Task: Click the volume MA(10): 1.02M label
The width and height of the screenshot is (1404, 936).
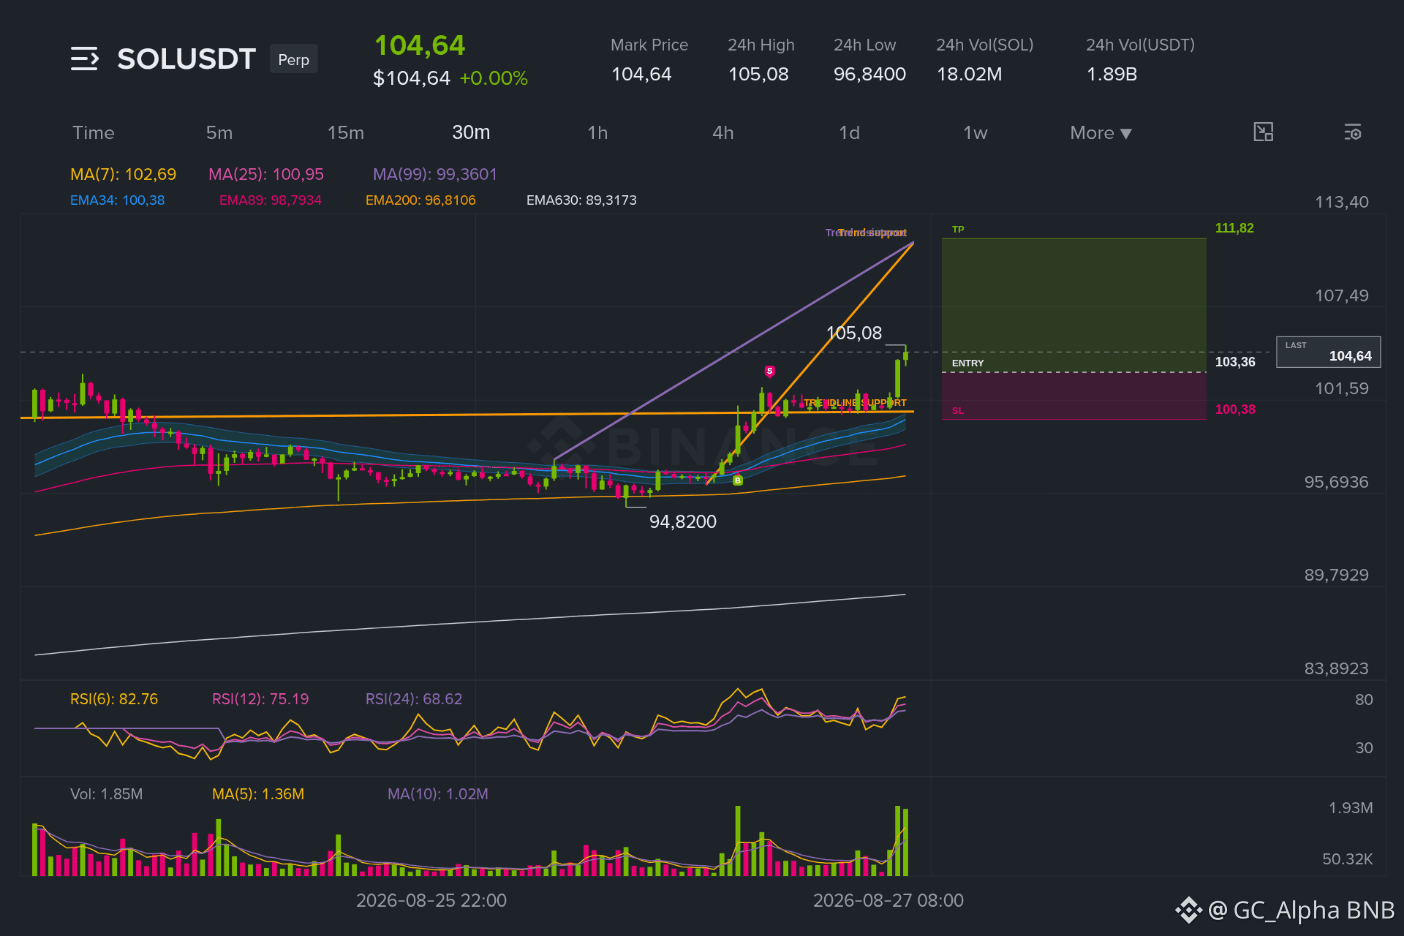Action: (x=438, y=794)
